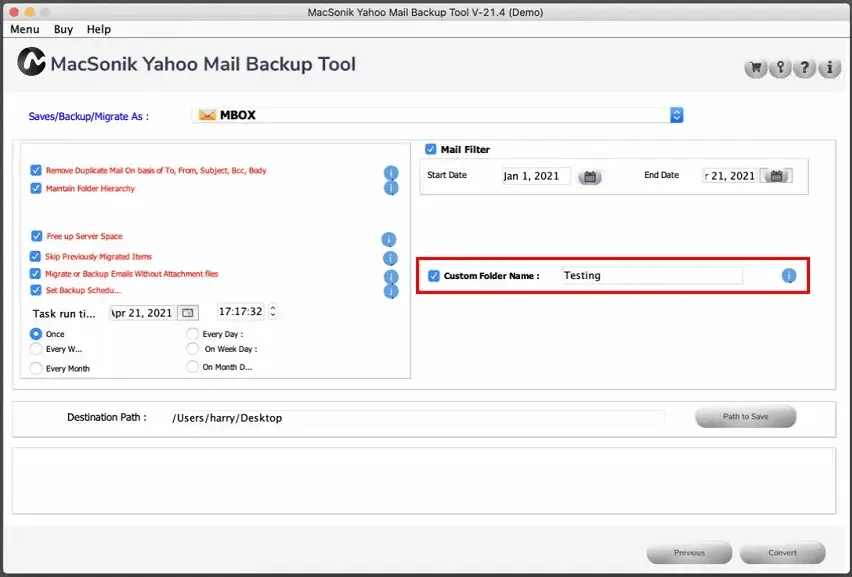
Task: Click the Destination Path field
Action: coord(417,418)
